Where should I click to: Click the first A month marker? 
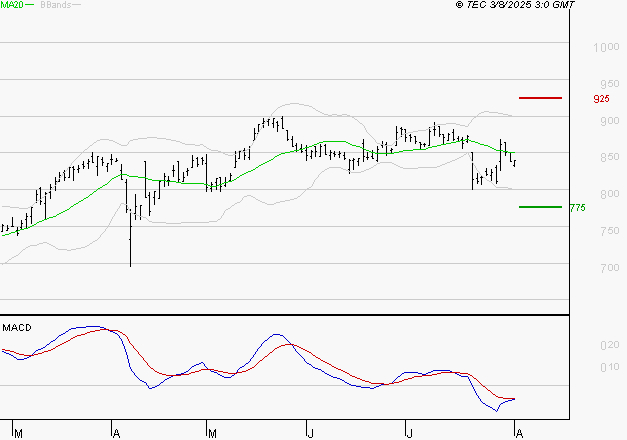(116, 433)
